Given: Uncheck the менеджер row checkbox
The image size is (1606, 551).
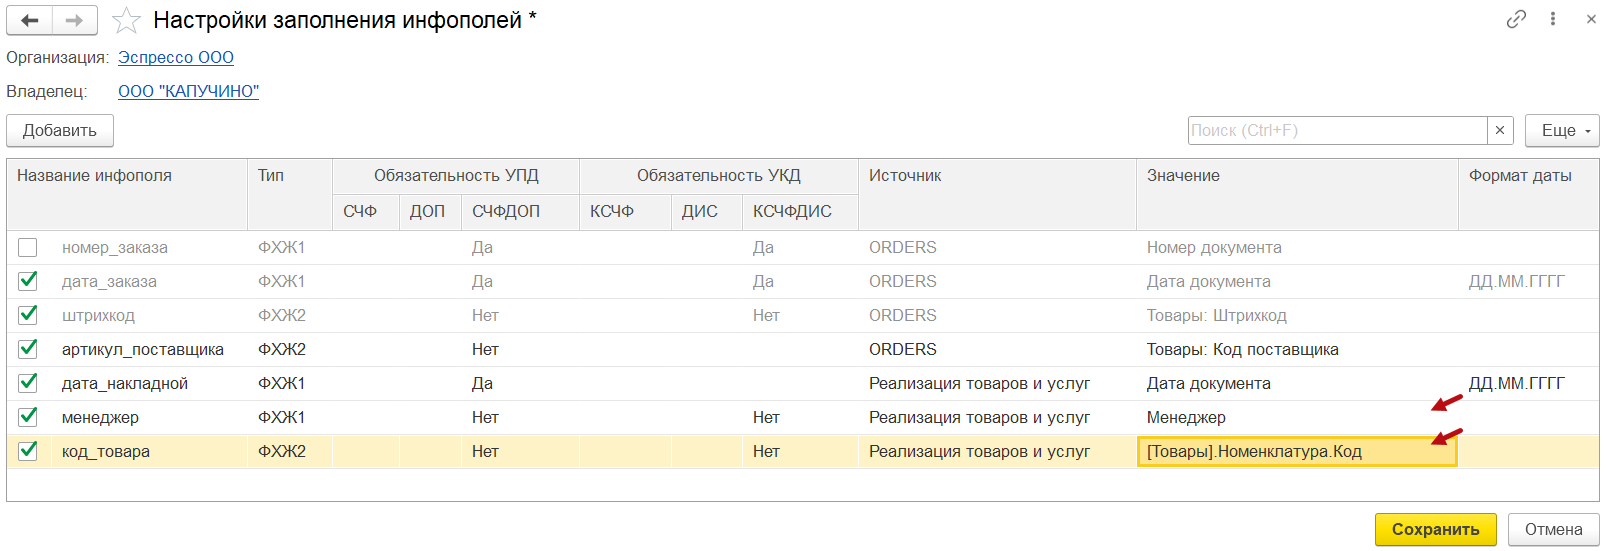Looking at the screenshot, I should point(28,417).
